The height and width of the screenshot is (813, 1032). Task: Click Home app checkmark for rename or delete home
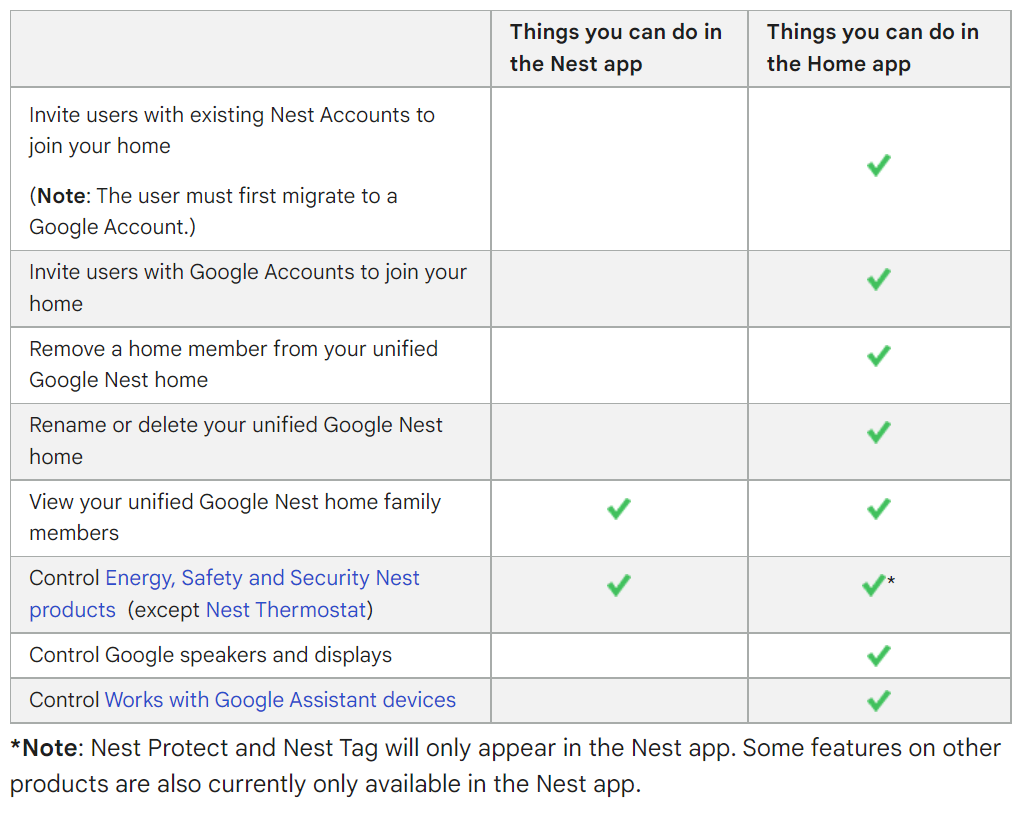pos(878,432)
